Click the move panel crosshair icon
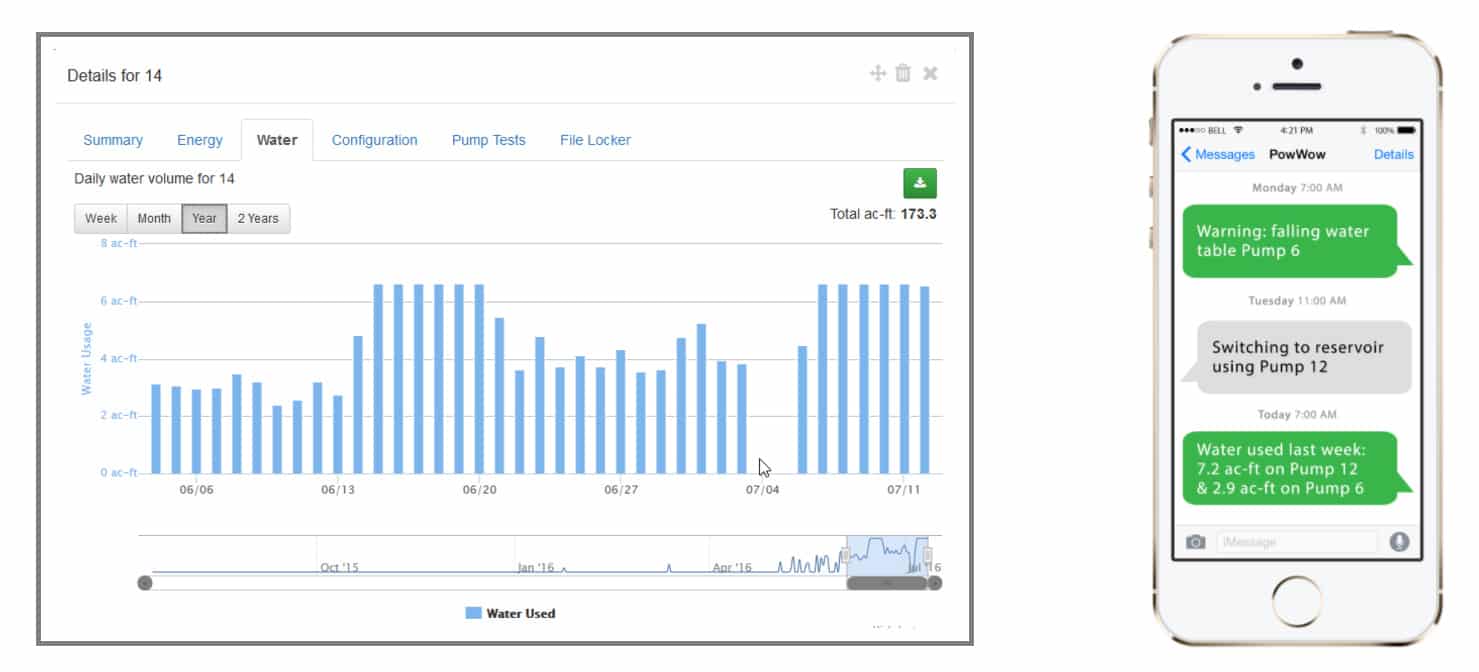Image resolution: width=1479 pixels, height=672 pixels. (x=878, y=73)
